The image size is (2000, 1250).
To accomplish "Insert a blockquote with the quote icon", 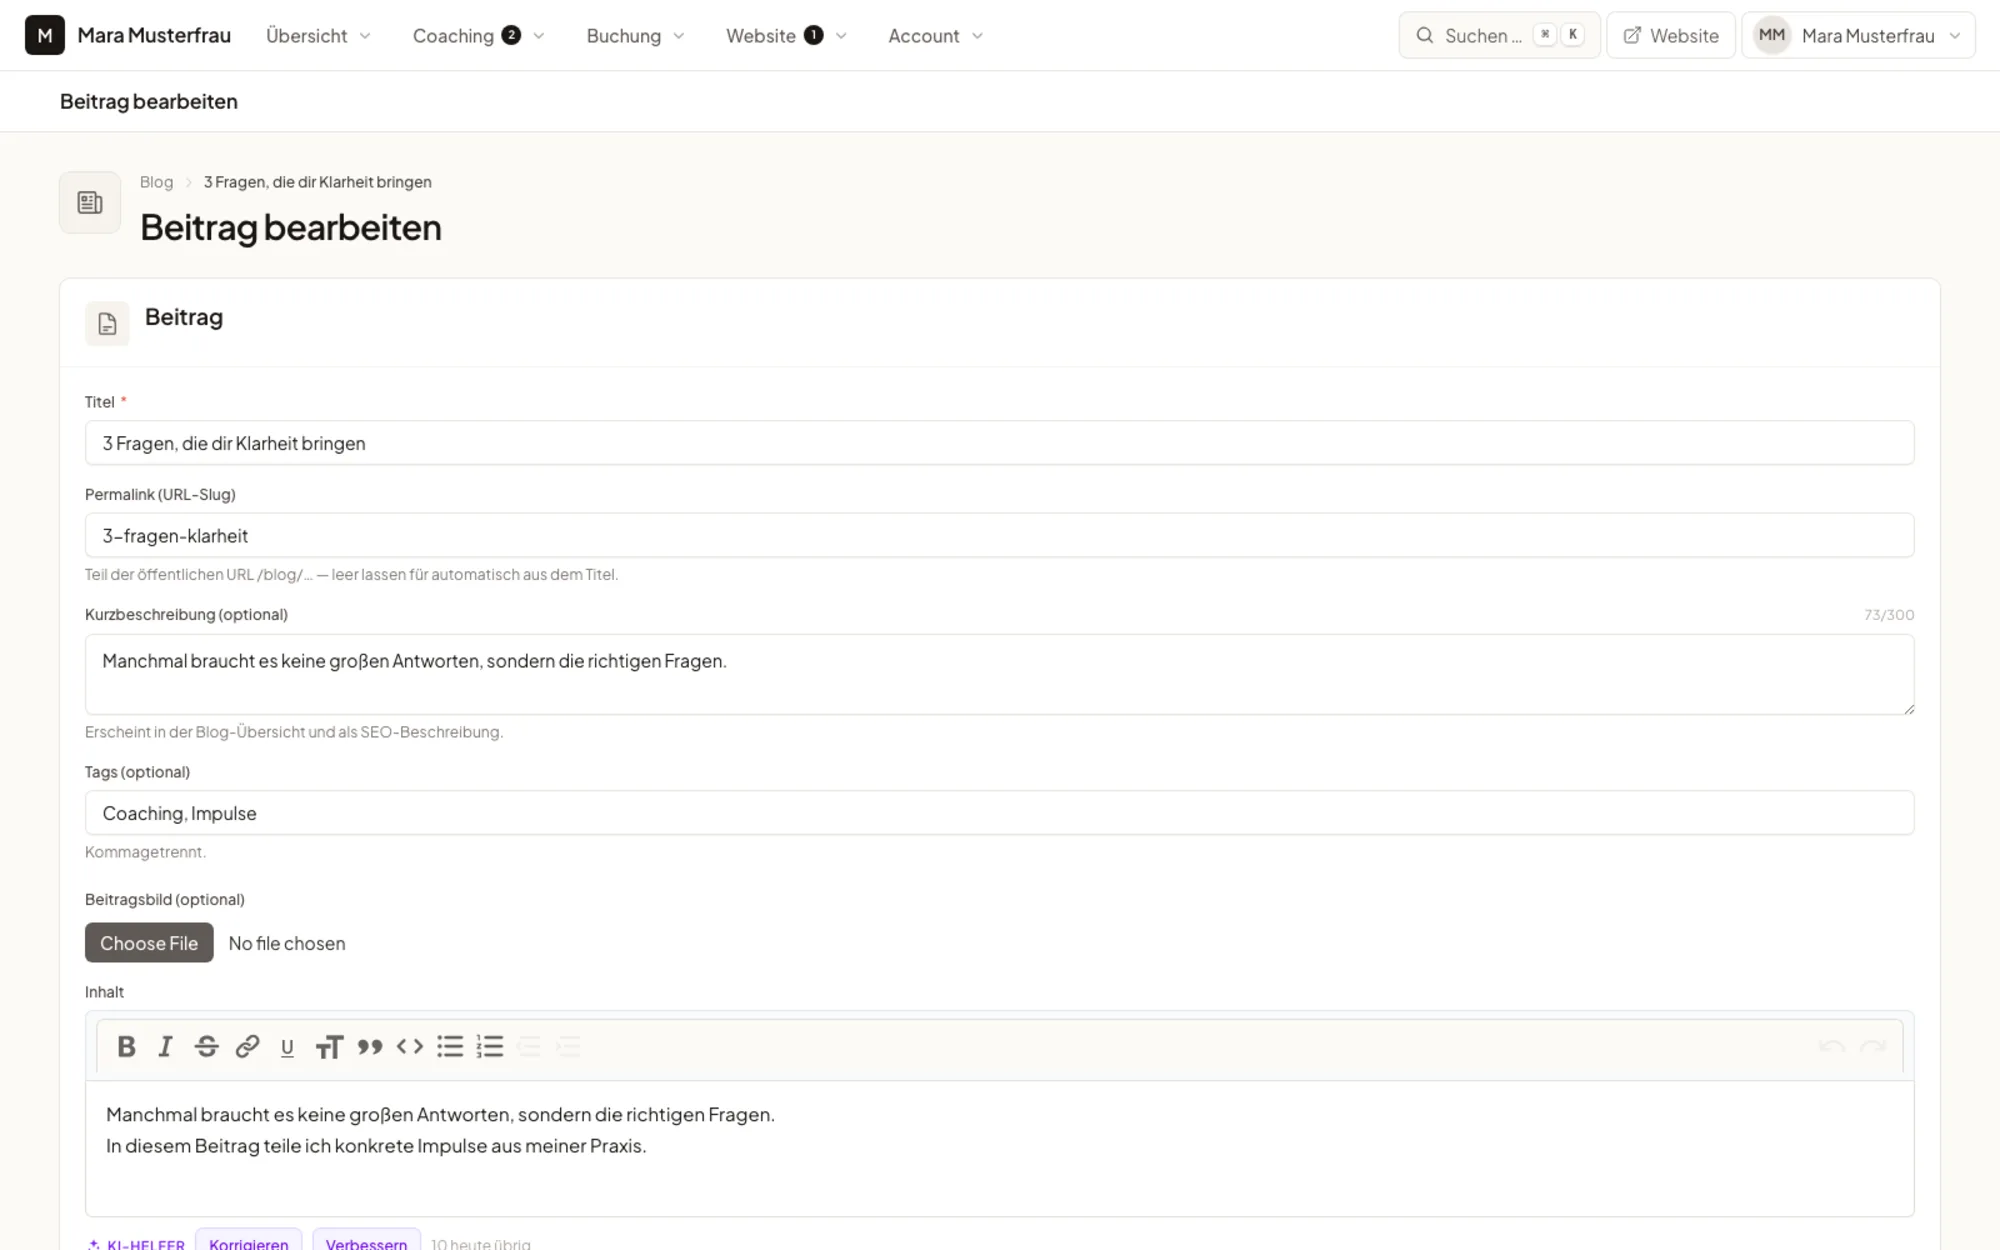I will tap(370, 1046).
